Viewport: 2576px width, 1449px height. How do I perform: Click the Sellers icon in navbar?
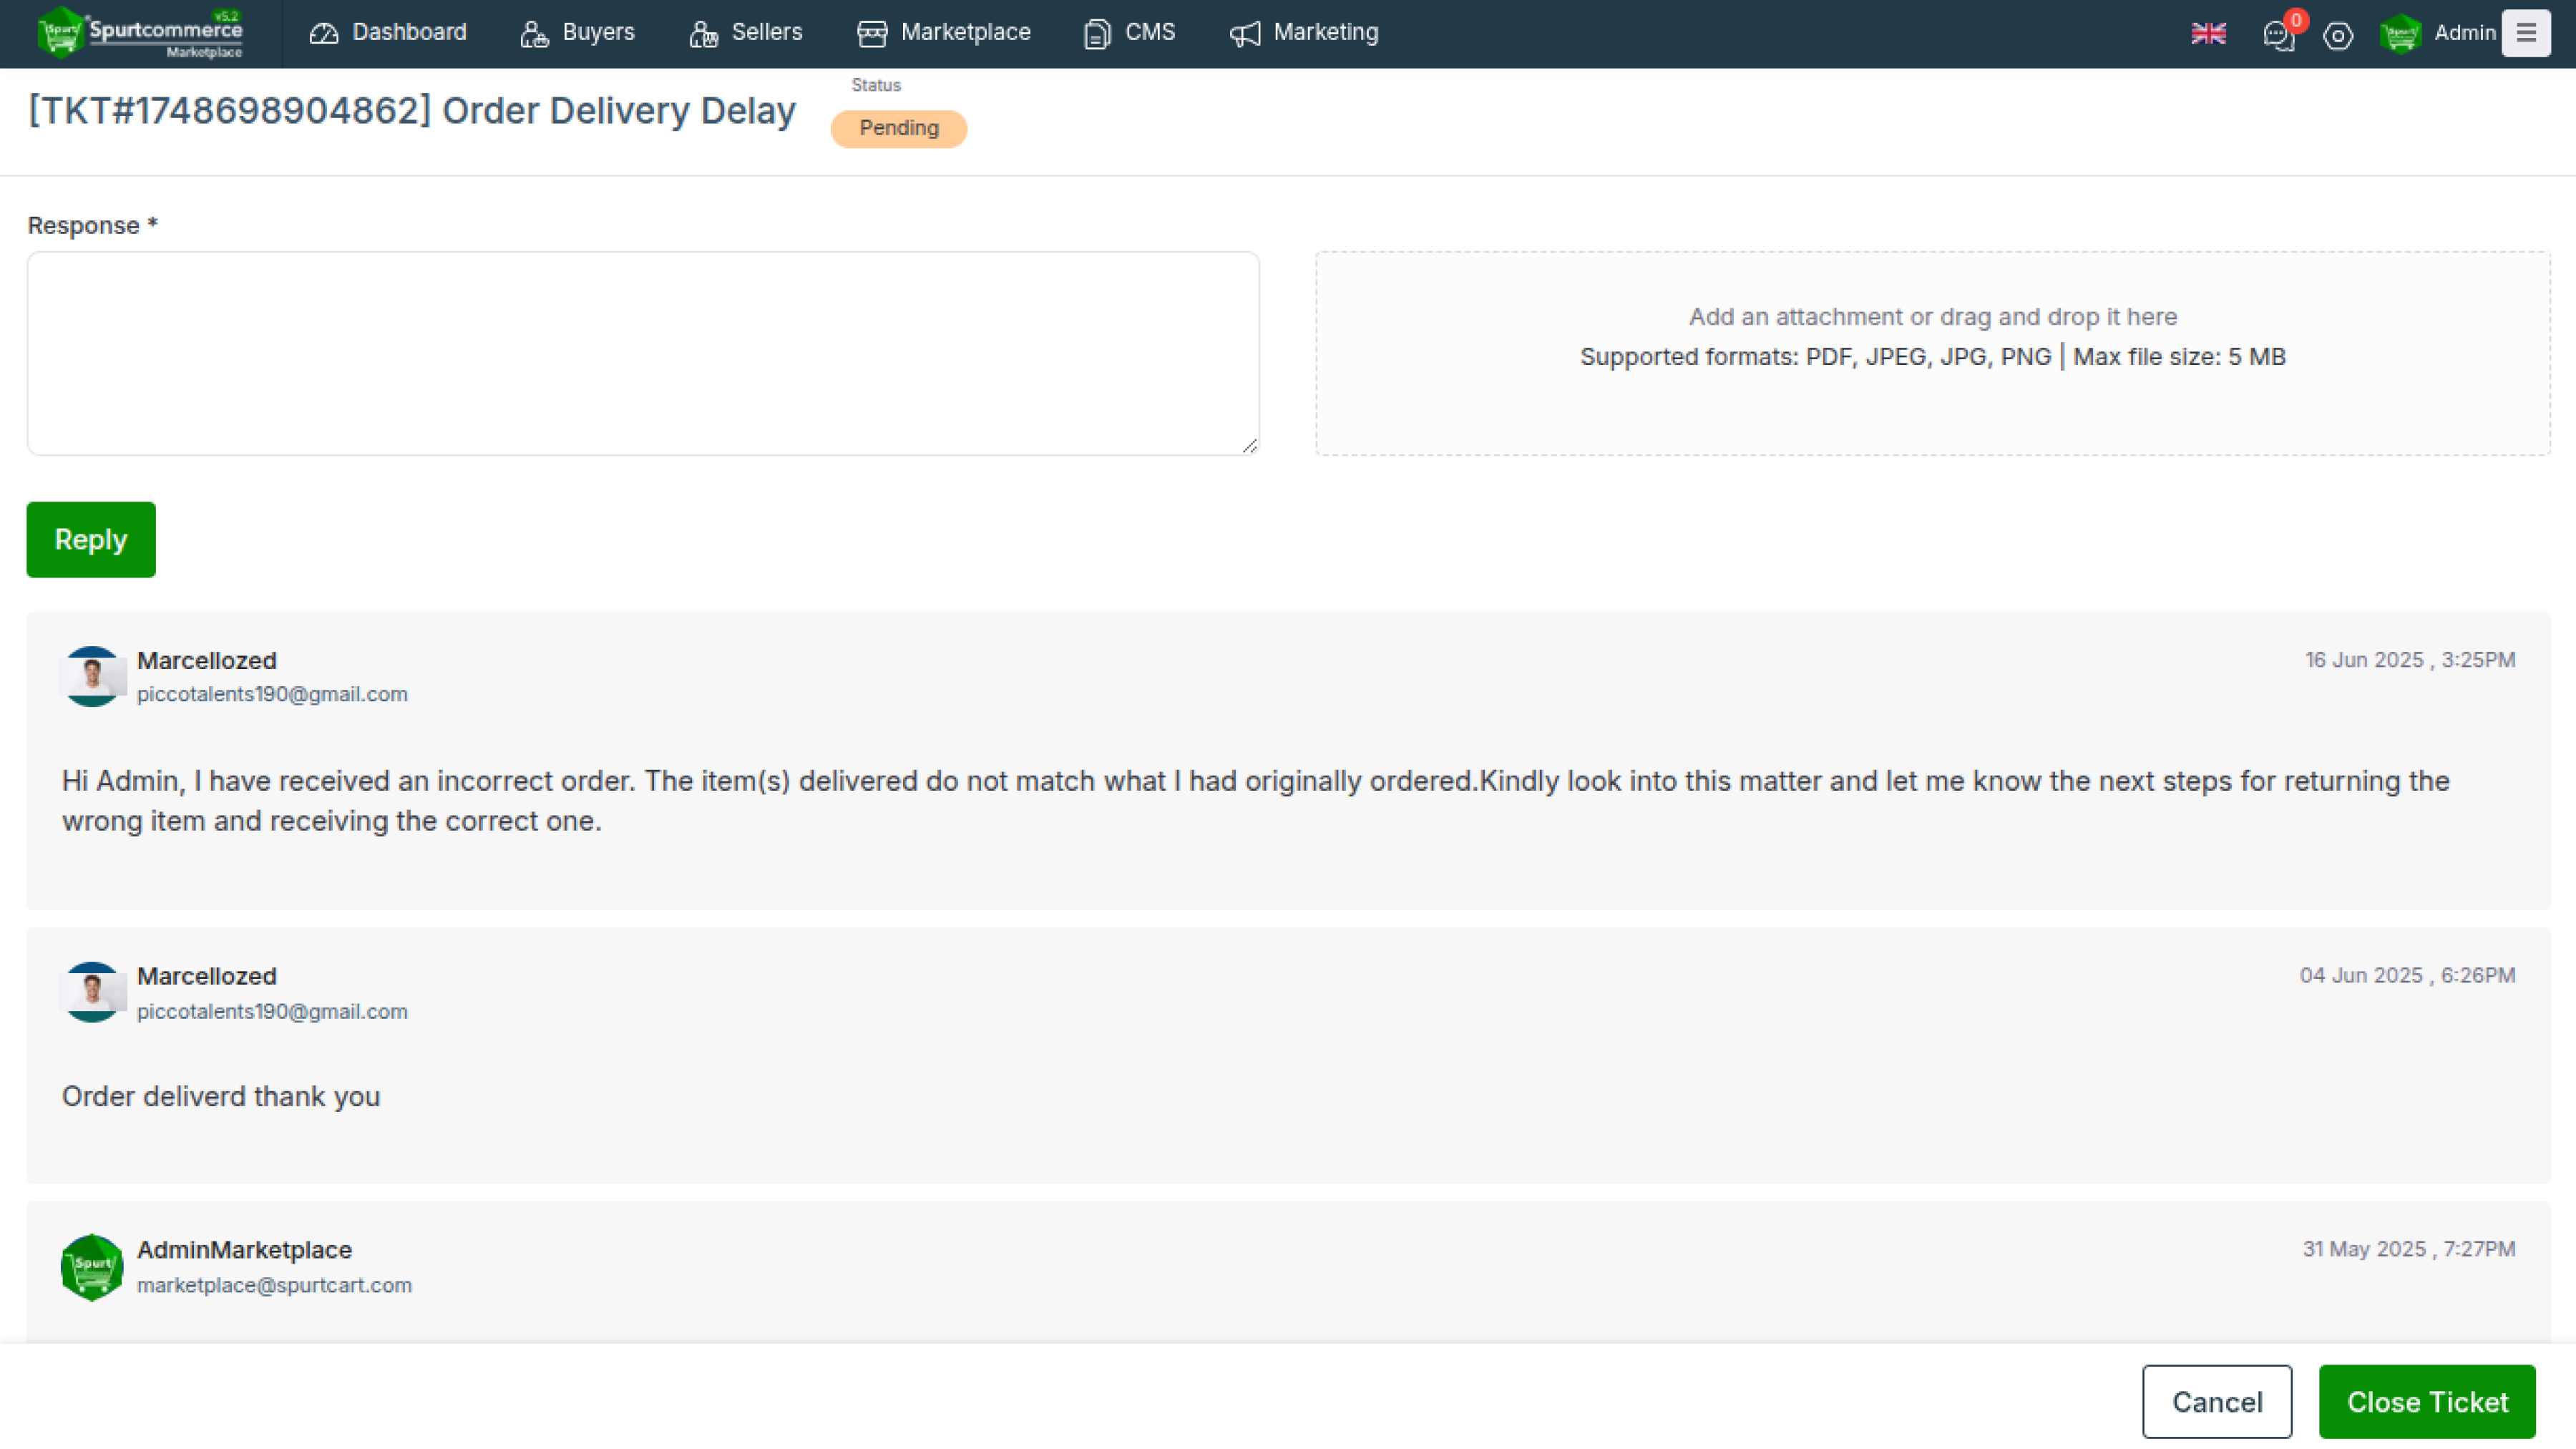[x=703, y=34]
